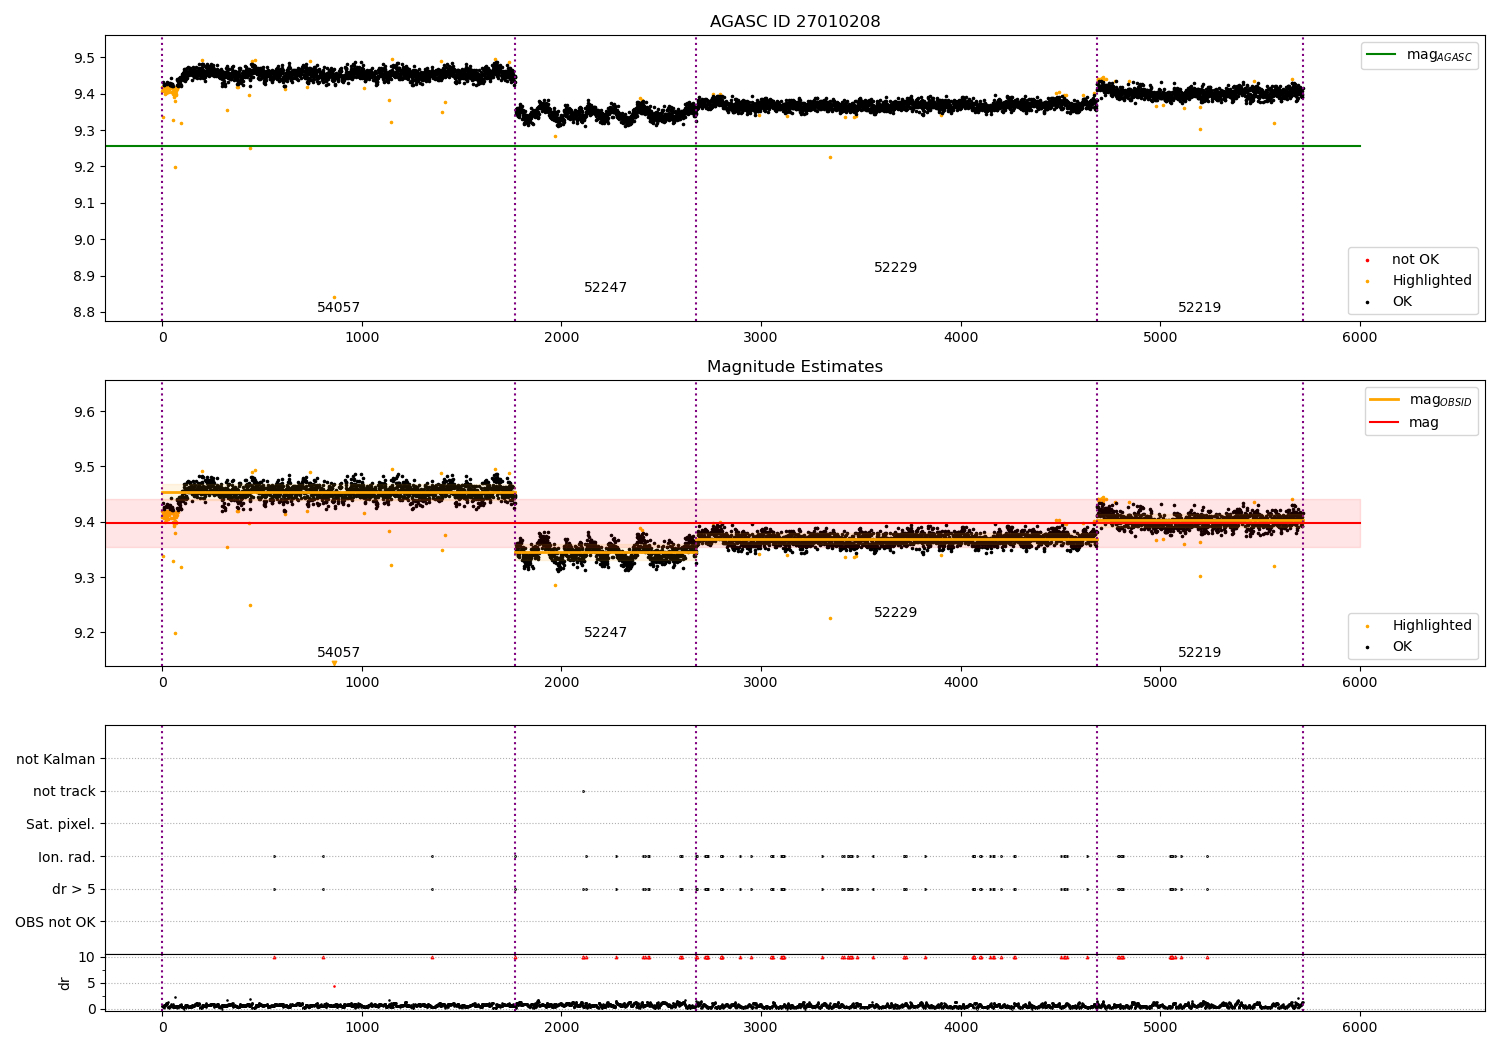Click the 'not OK' entry in the top plot legend
The height and width of the screenshot is (1050, 1500).
click(1415, 260)
